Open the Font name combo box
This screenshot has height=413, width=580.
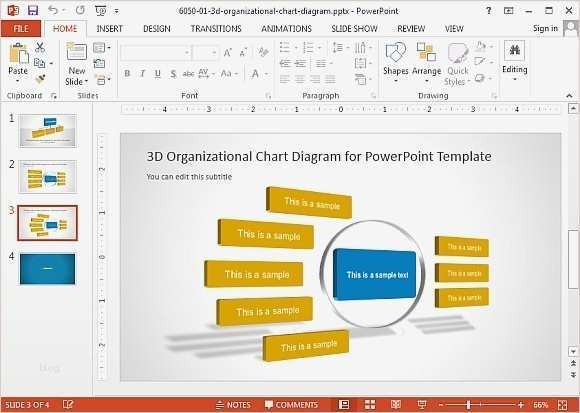point(155,53)
